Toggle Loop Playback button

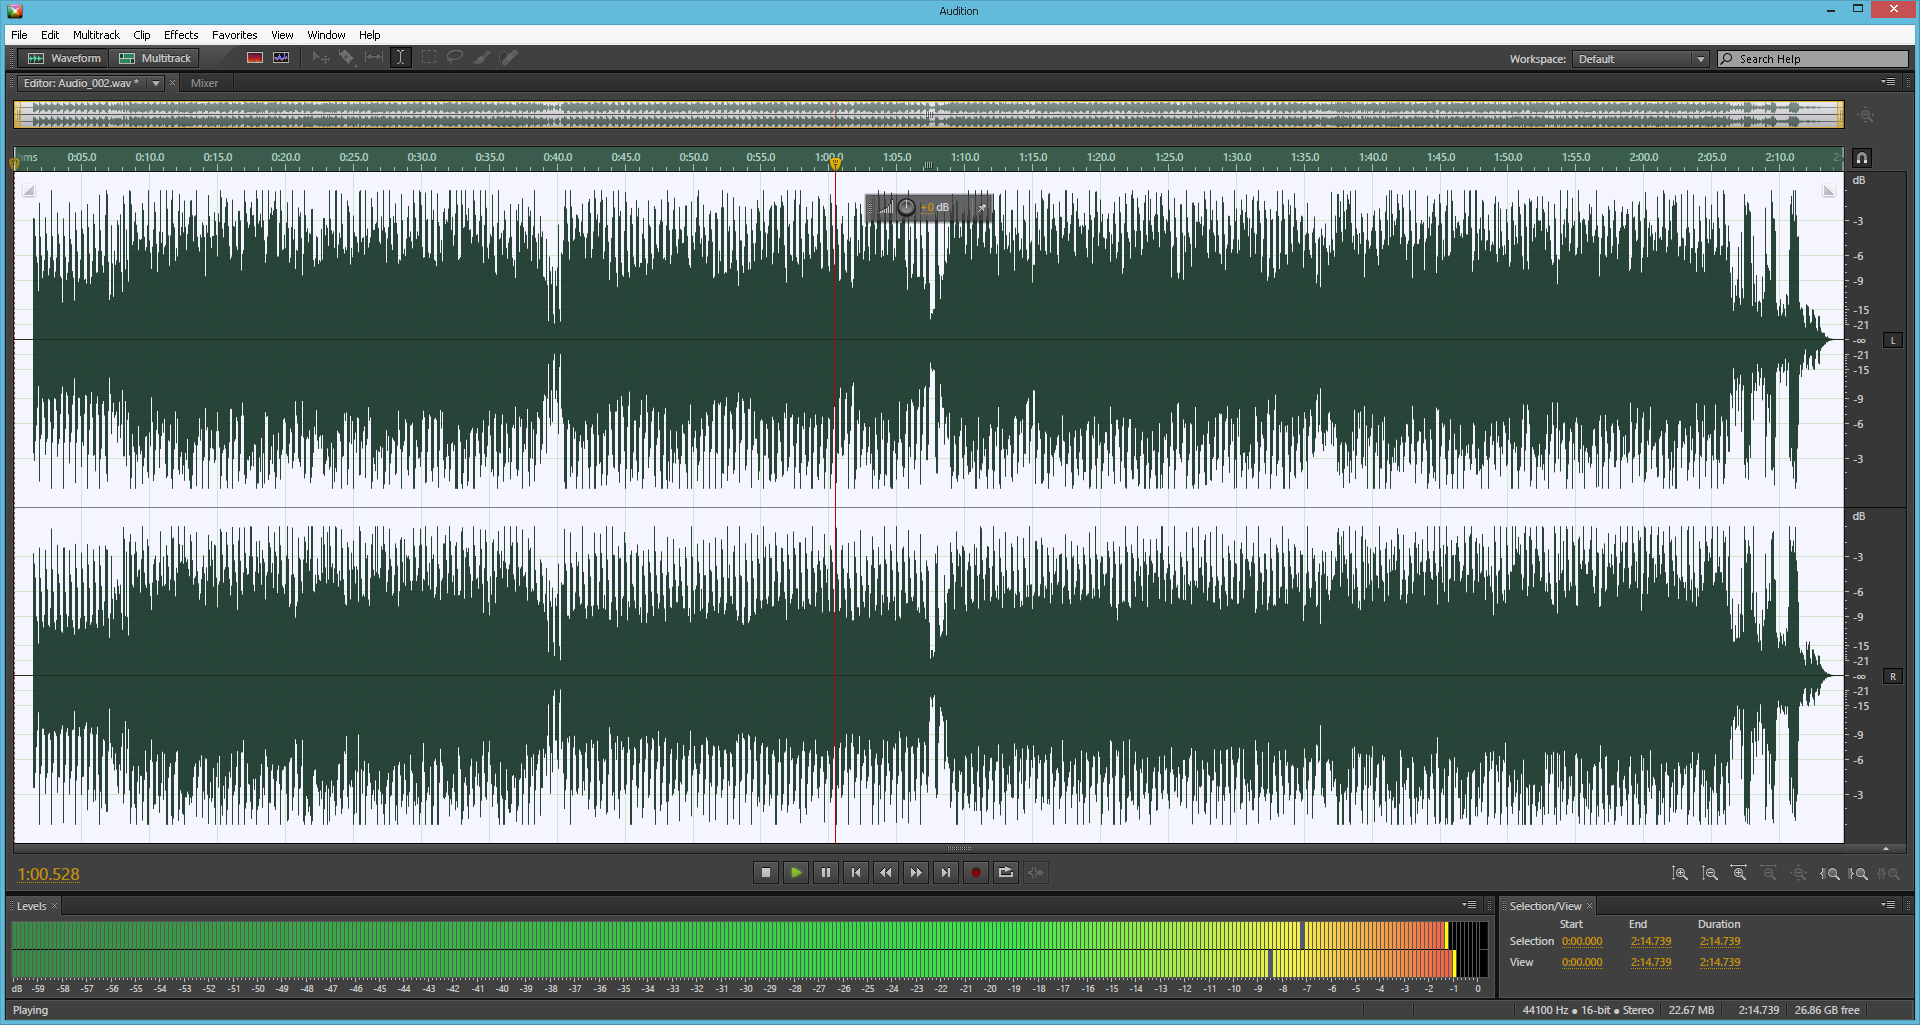point(1006,873)
